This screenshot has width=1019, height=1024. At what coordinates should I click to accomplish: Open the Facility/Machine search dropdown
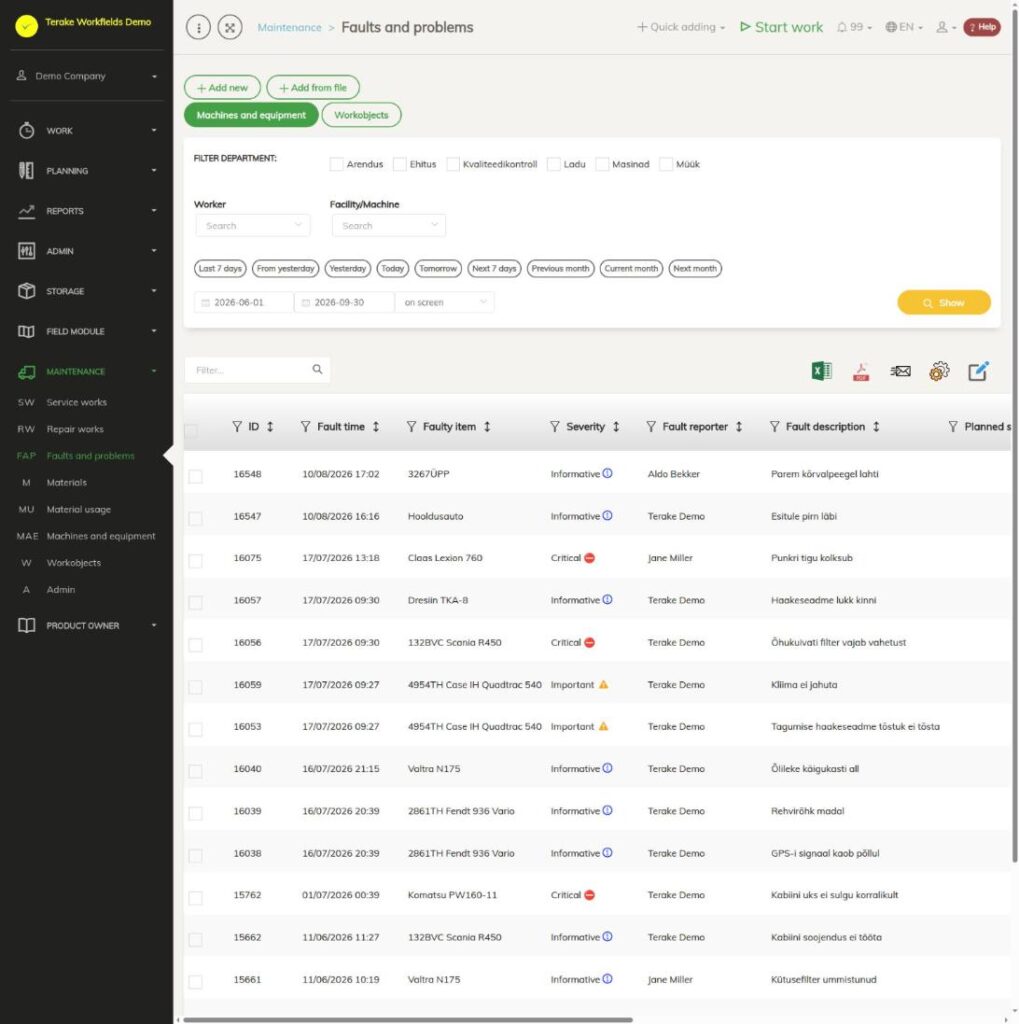pos(389,225)
